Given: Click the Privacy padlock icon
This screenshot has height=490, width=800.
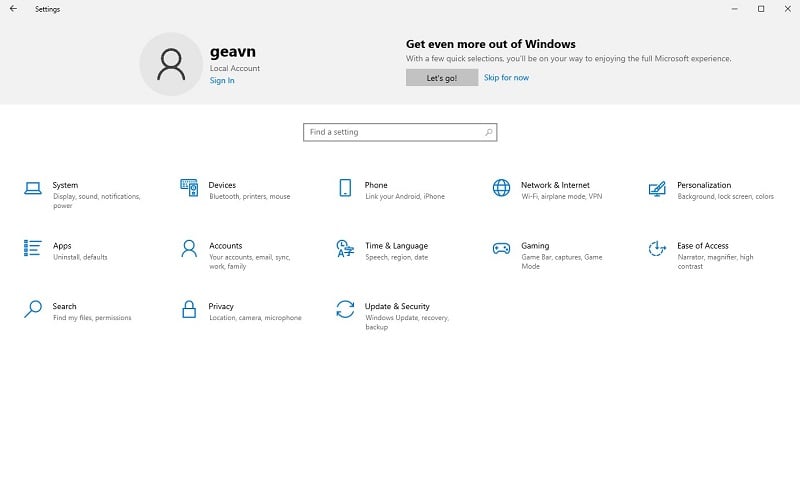Looking at the screenshot, I should coord(189,309).
